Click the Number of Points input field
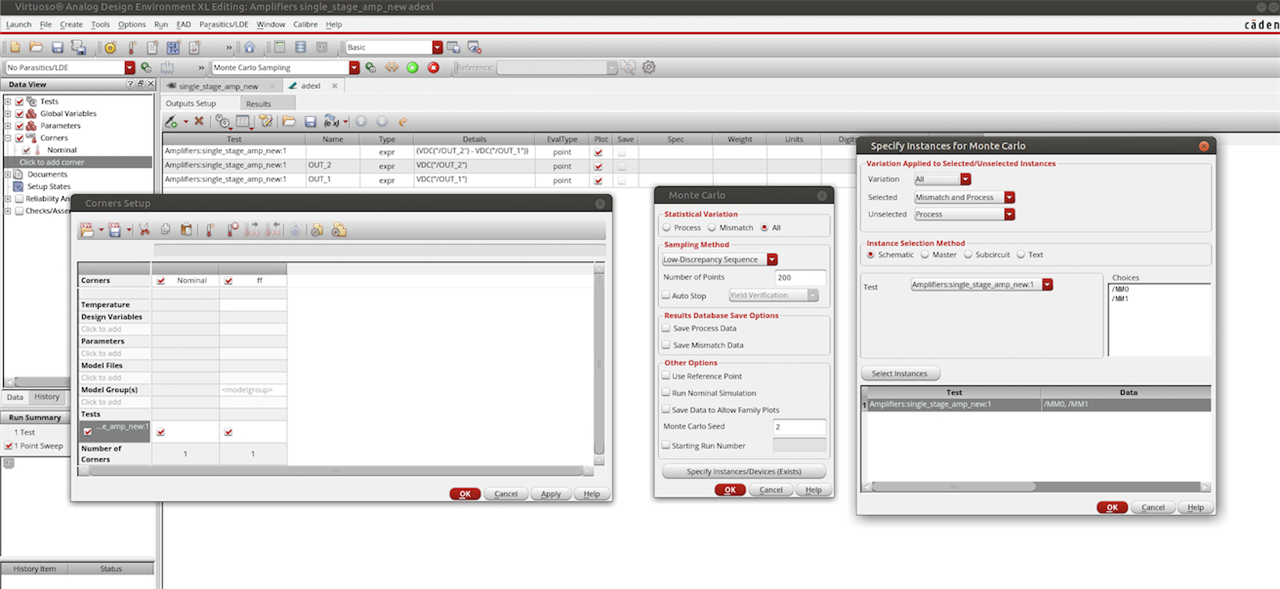The height and width of the screenshot is (589, 1280). 800,277
